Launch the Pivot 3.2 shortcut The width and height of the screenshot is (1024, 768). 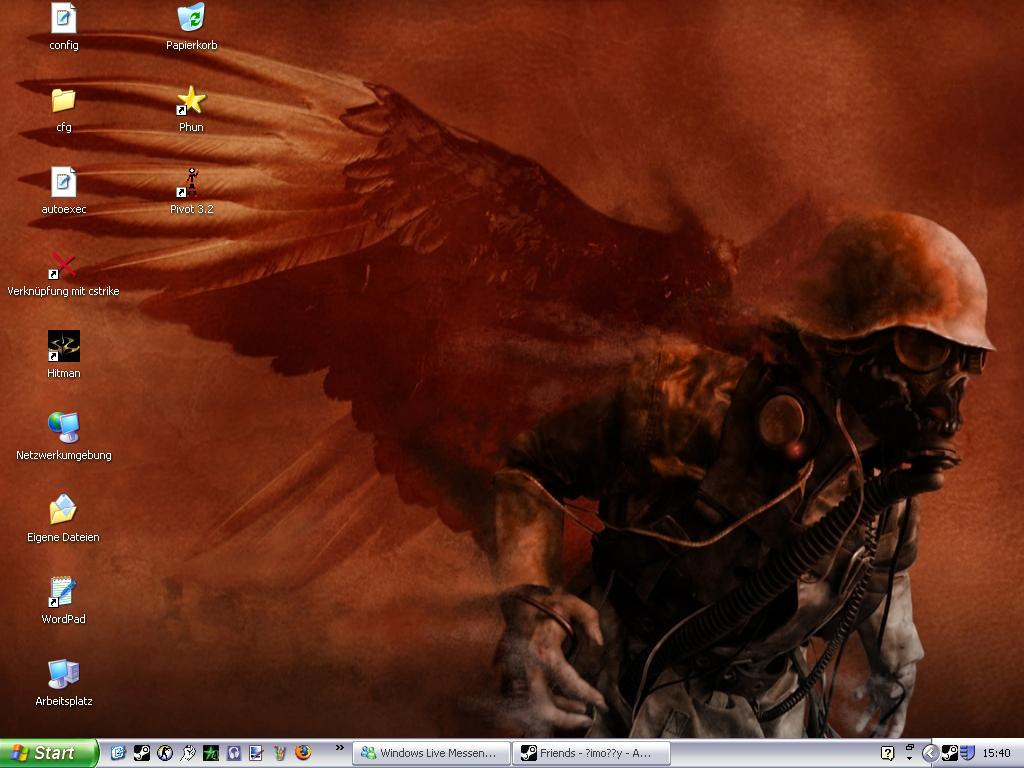coord(191,191)
